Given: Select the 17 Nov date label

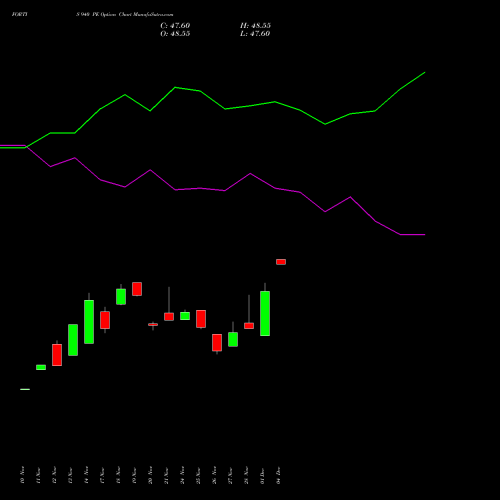Looking at the screenshot, I should click(x=102, y=475).
